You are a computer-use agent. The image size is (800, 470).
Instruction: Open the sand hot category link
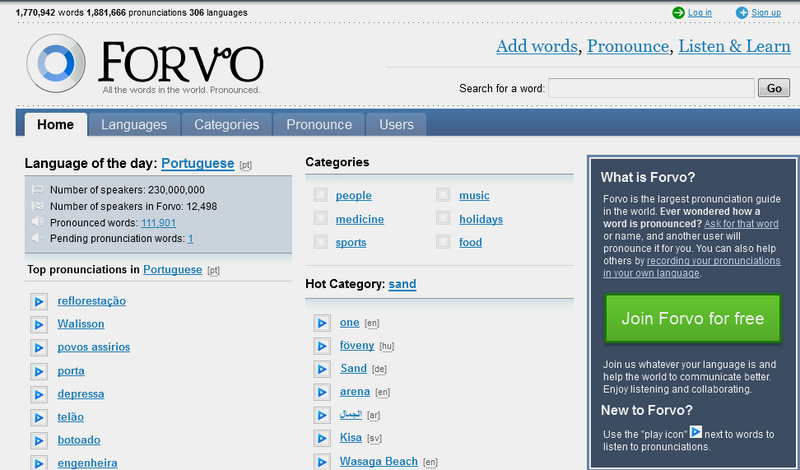(402, 284)
